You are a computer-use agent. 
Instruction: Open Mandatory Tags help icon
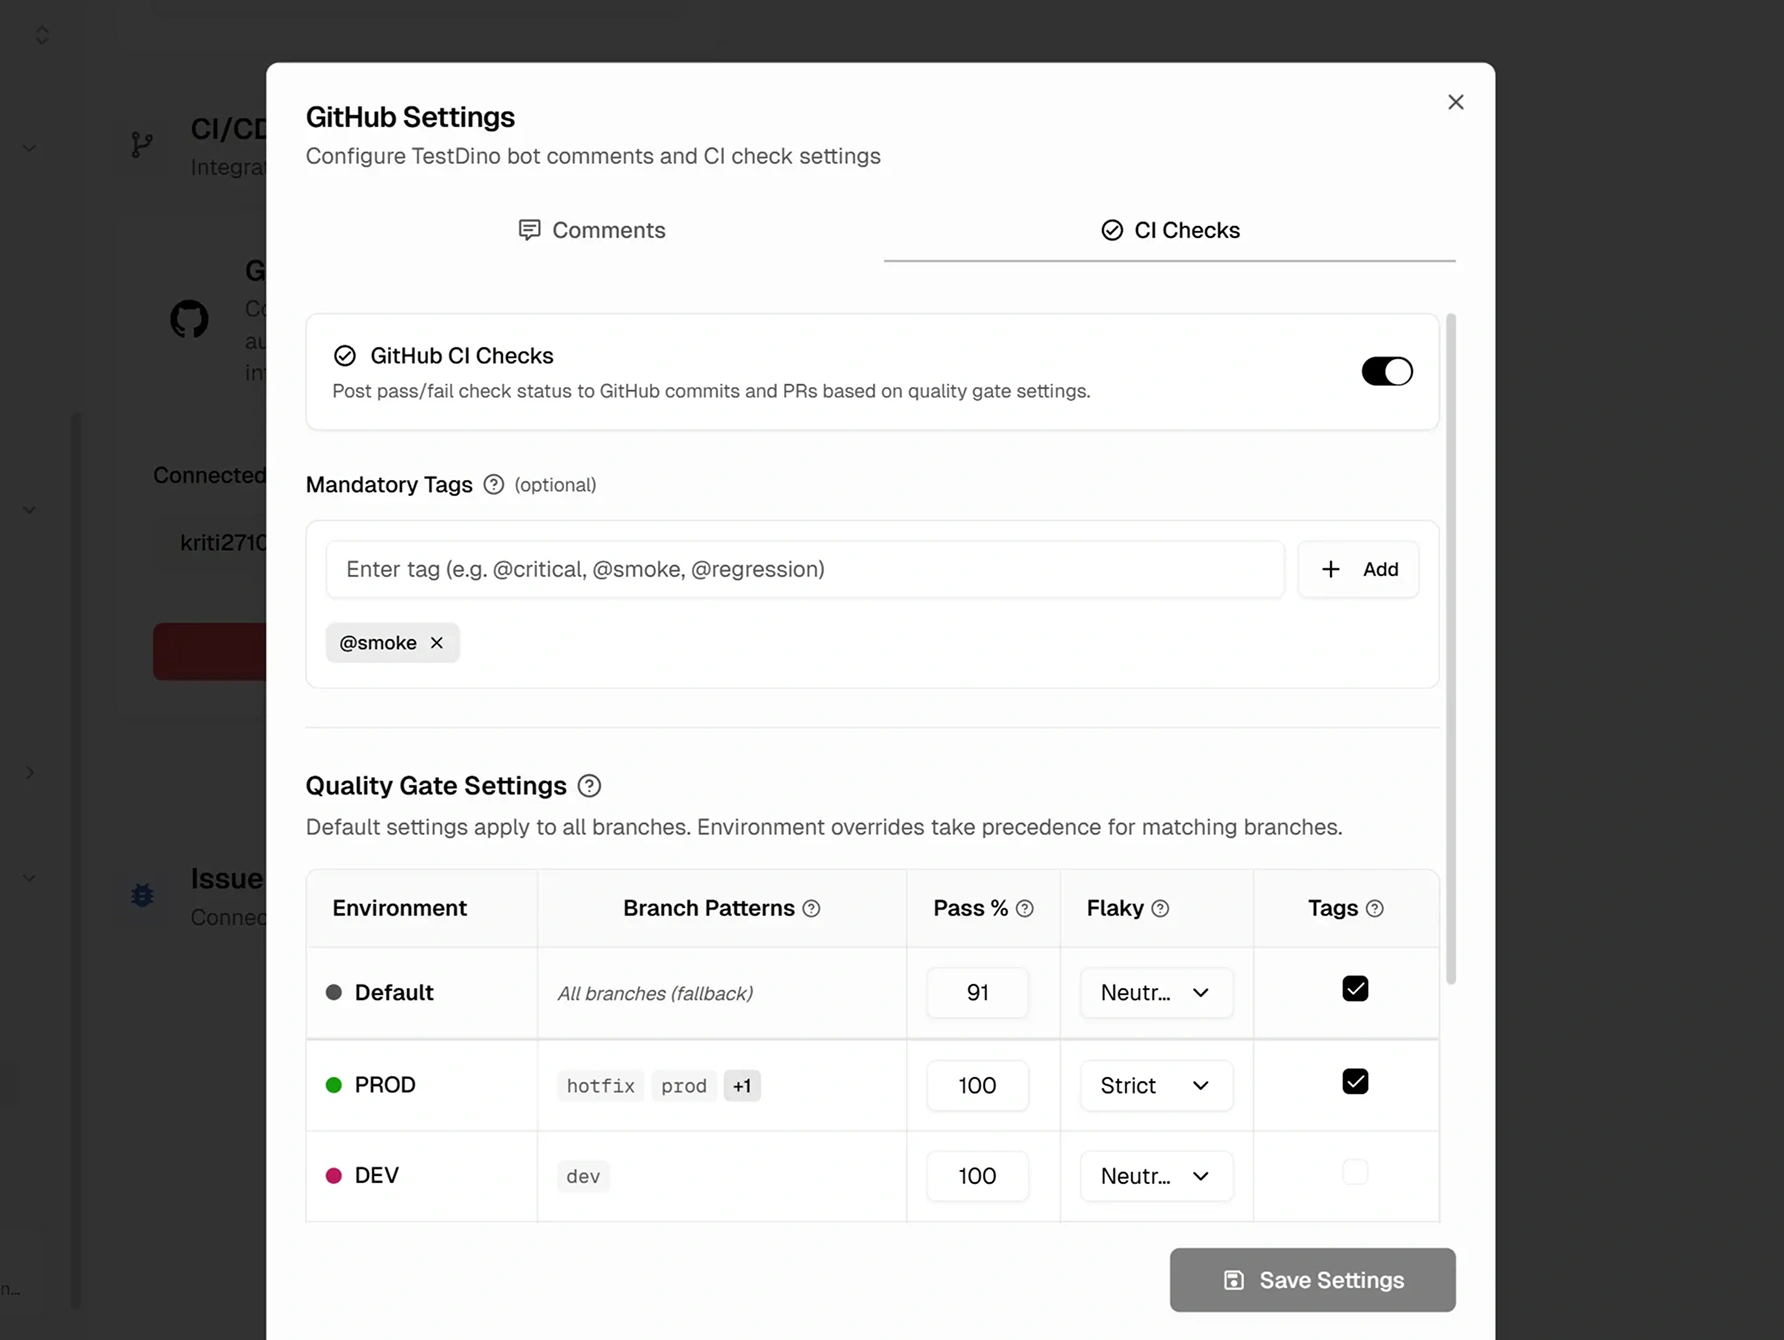click(x=493, y=484)
